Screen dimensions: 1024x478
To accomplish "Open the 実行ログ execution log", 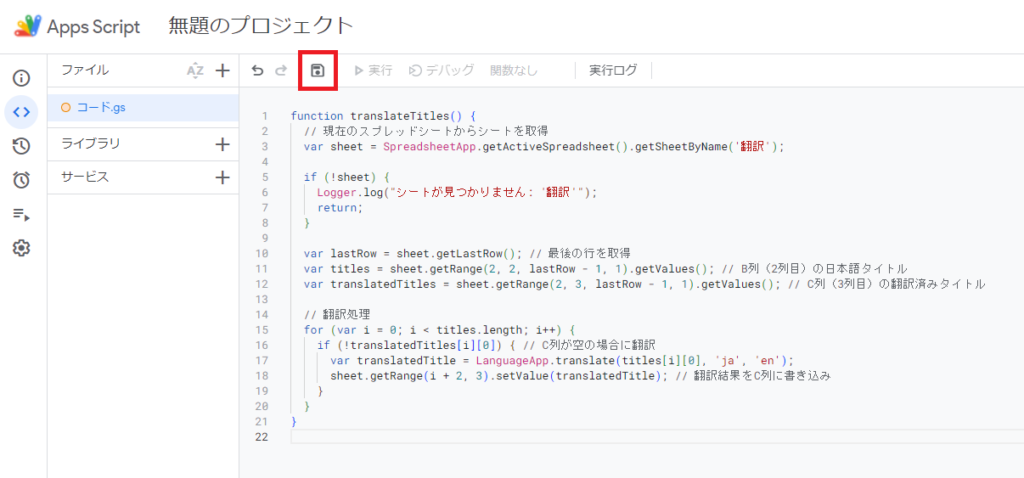I will click(612, 70).
